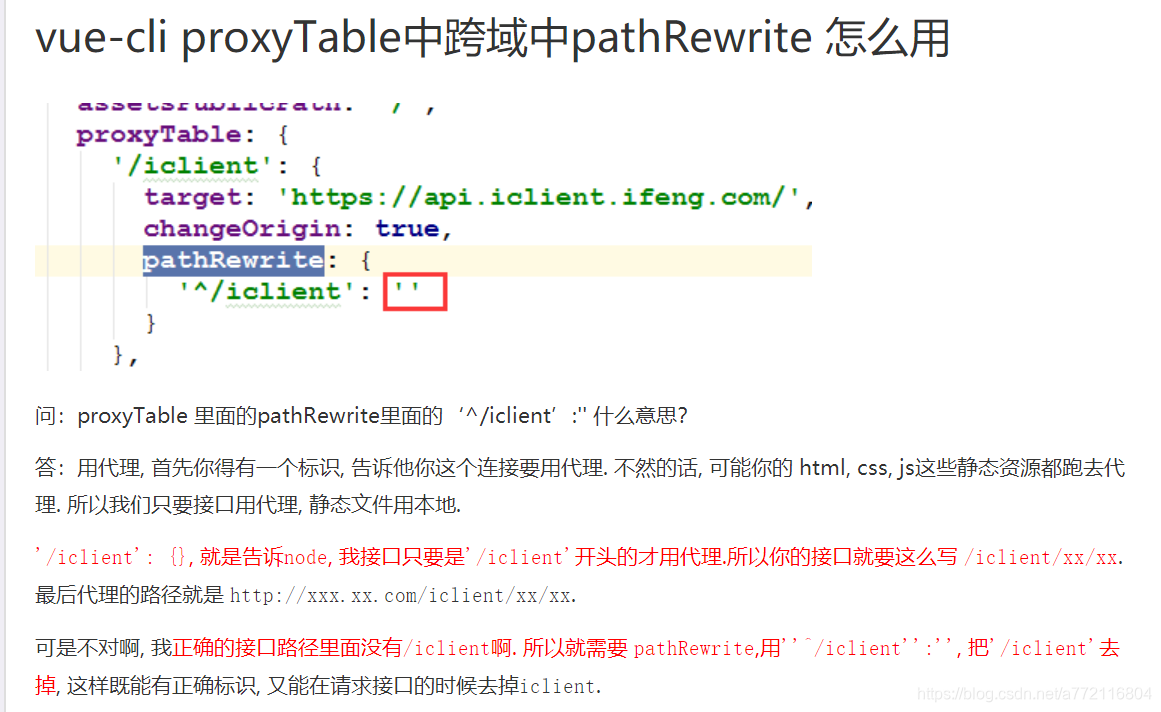The image size is (1161, 712).
Task: Select the closing brace of pathRewrite block
Action: (x=150, y=323)
